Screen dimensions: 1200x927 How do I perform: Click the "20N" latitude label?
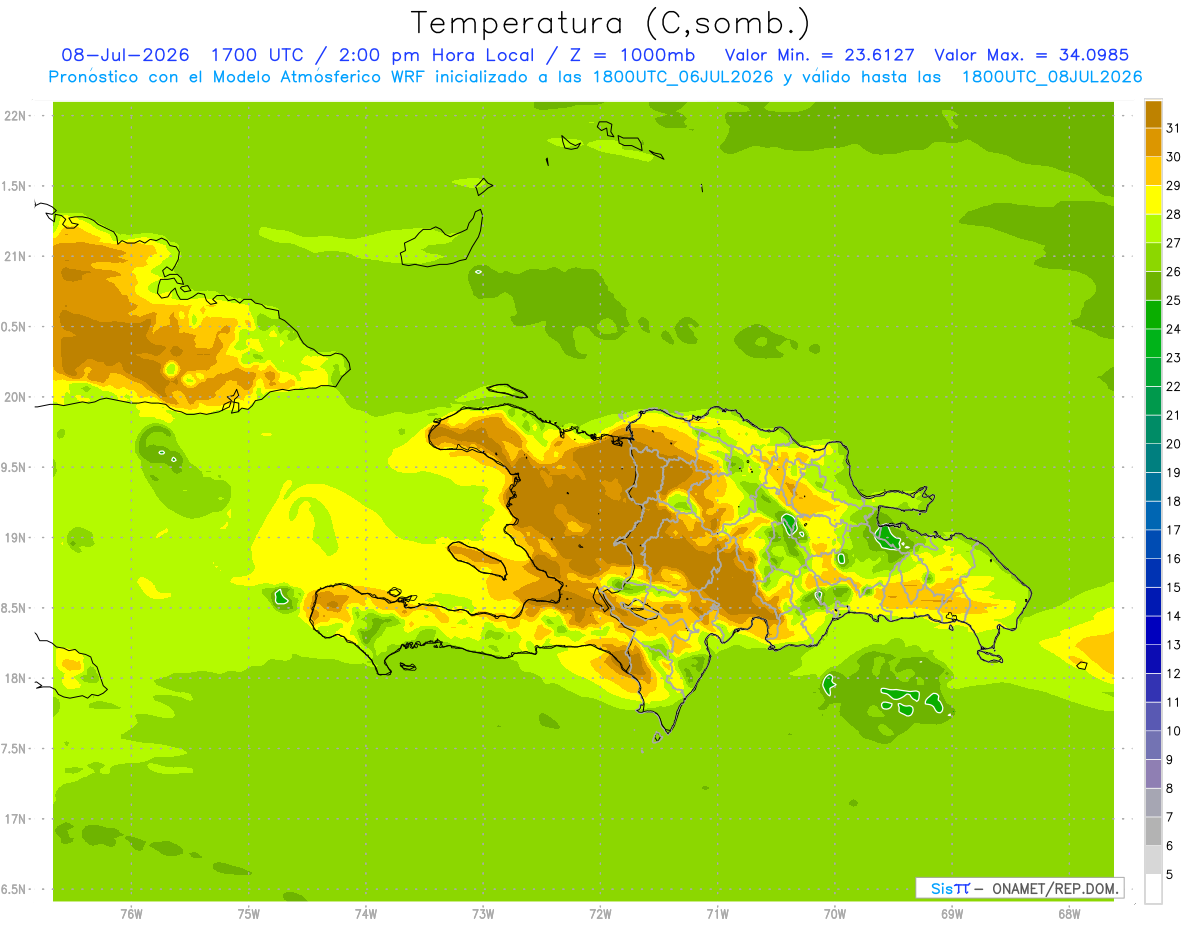pyautogui.click(x=14, y=397)
